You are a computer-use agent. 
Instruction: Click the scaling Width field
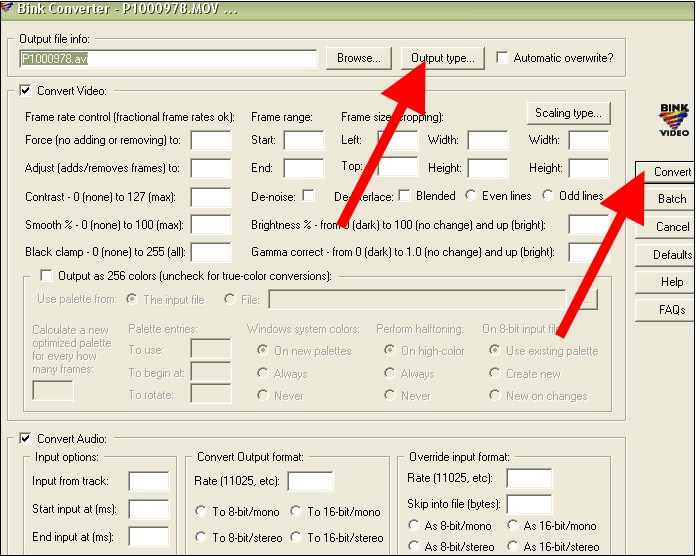click(x=589, y=140)
